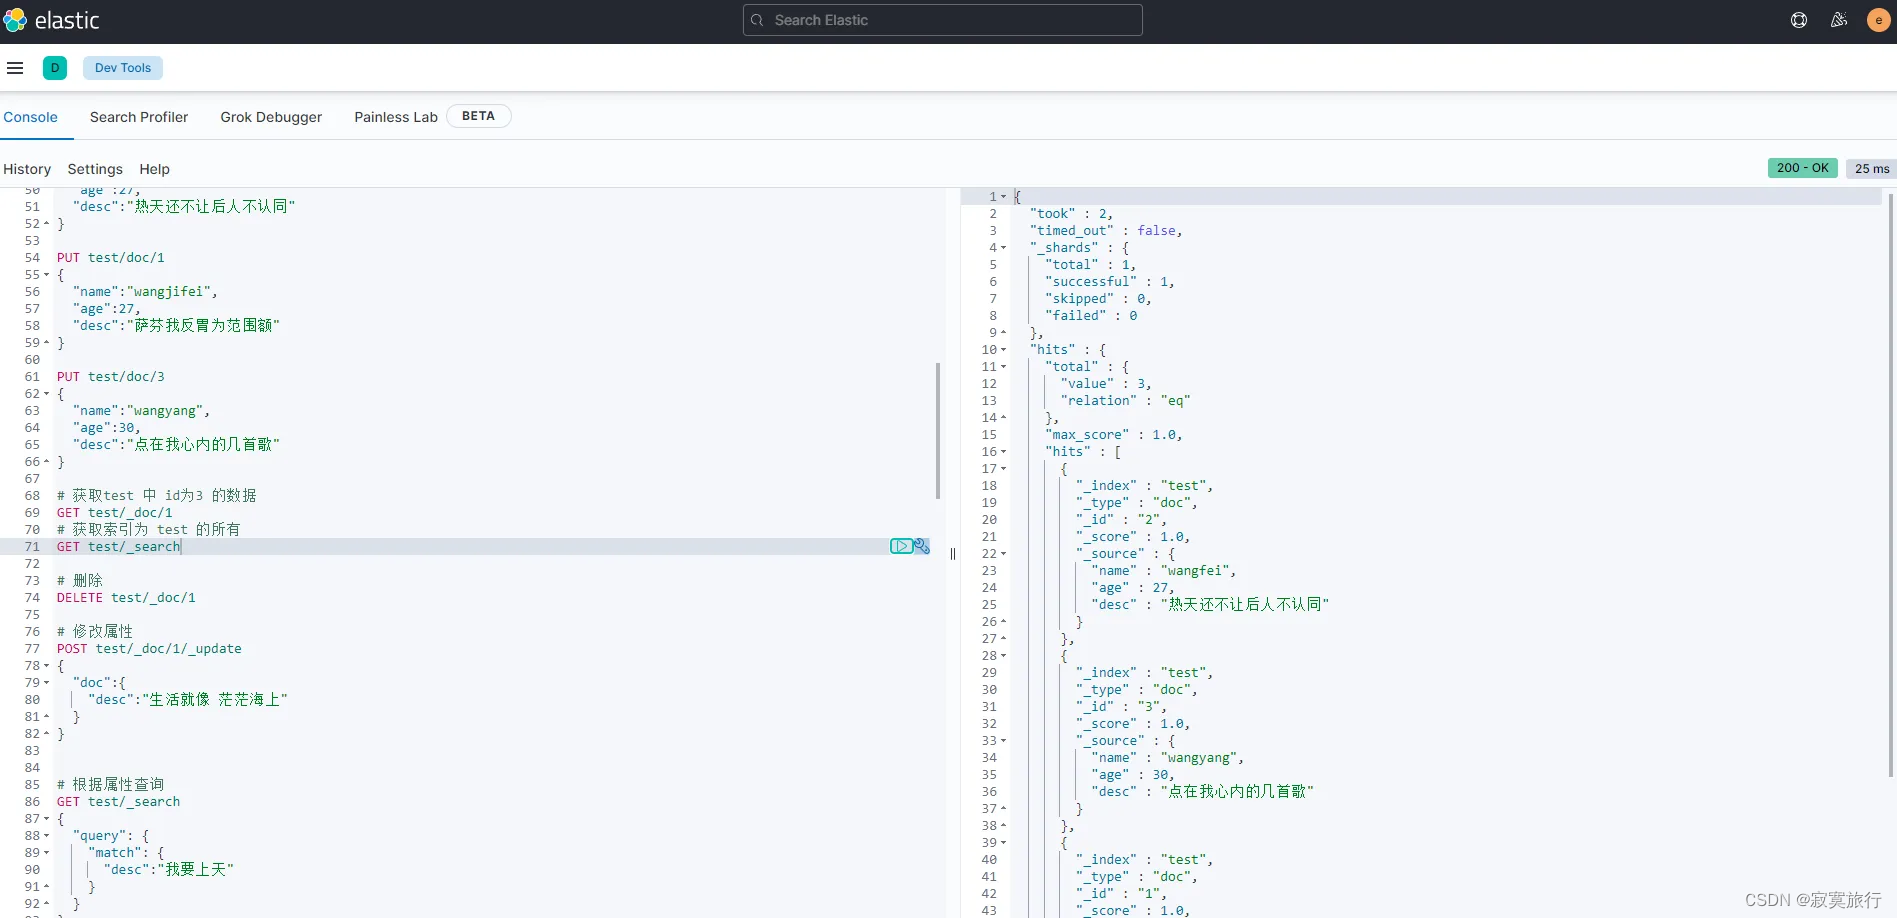Image resolution: width=1897 pixels, height=918 pixels.
Task: Click the "match": { line 89
Action: click(126, 853)
